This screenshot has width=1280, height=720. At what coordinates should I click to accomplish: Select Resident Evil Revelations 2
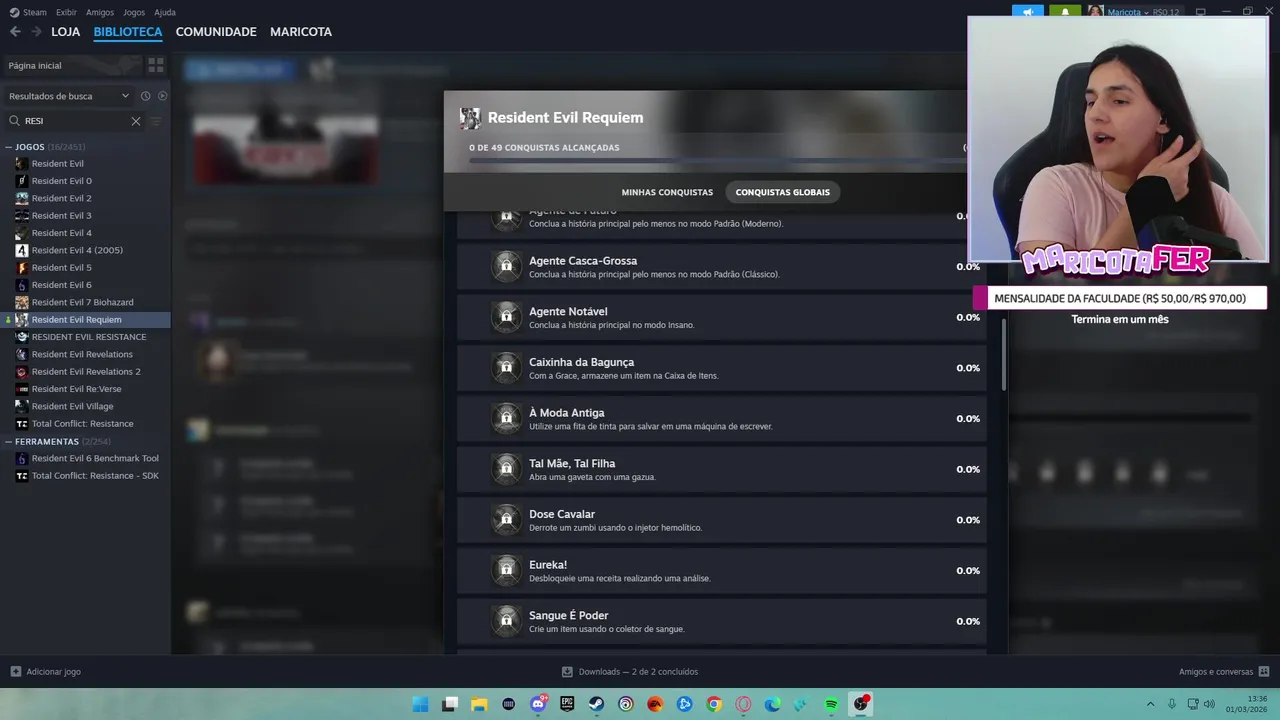(x=85, y=371)
